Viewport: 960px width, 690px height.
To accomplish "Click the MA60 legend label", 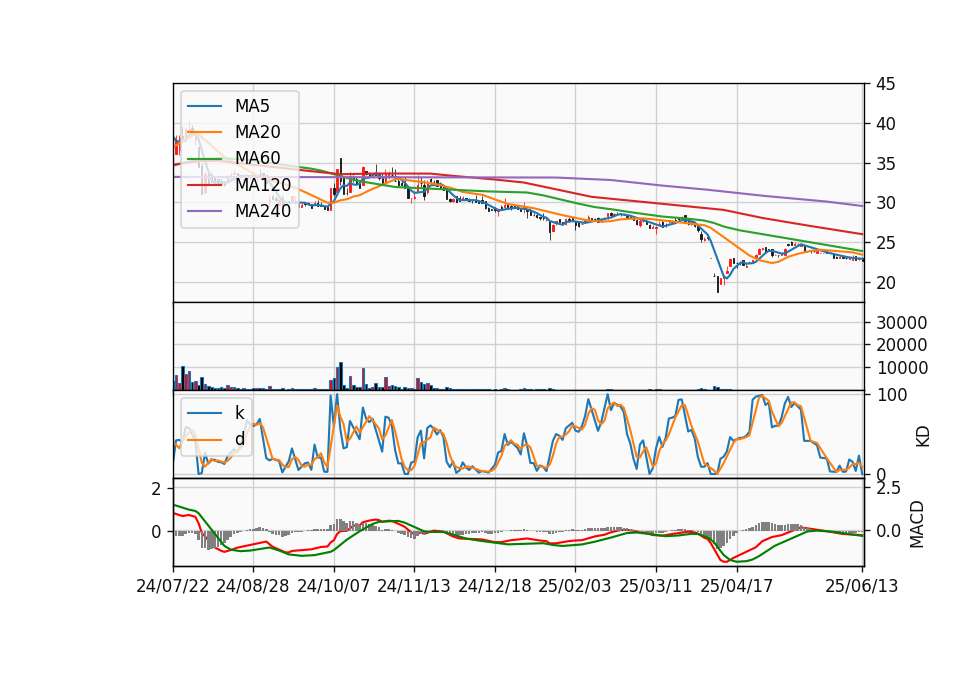I will (257, 158).
